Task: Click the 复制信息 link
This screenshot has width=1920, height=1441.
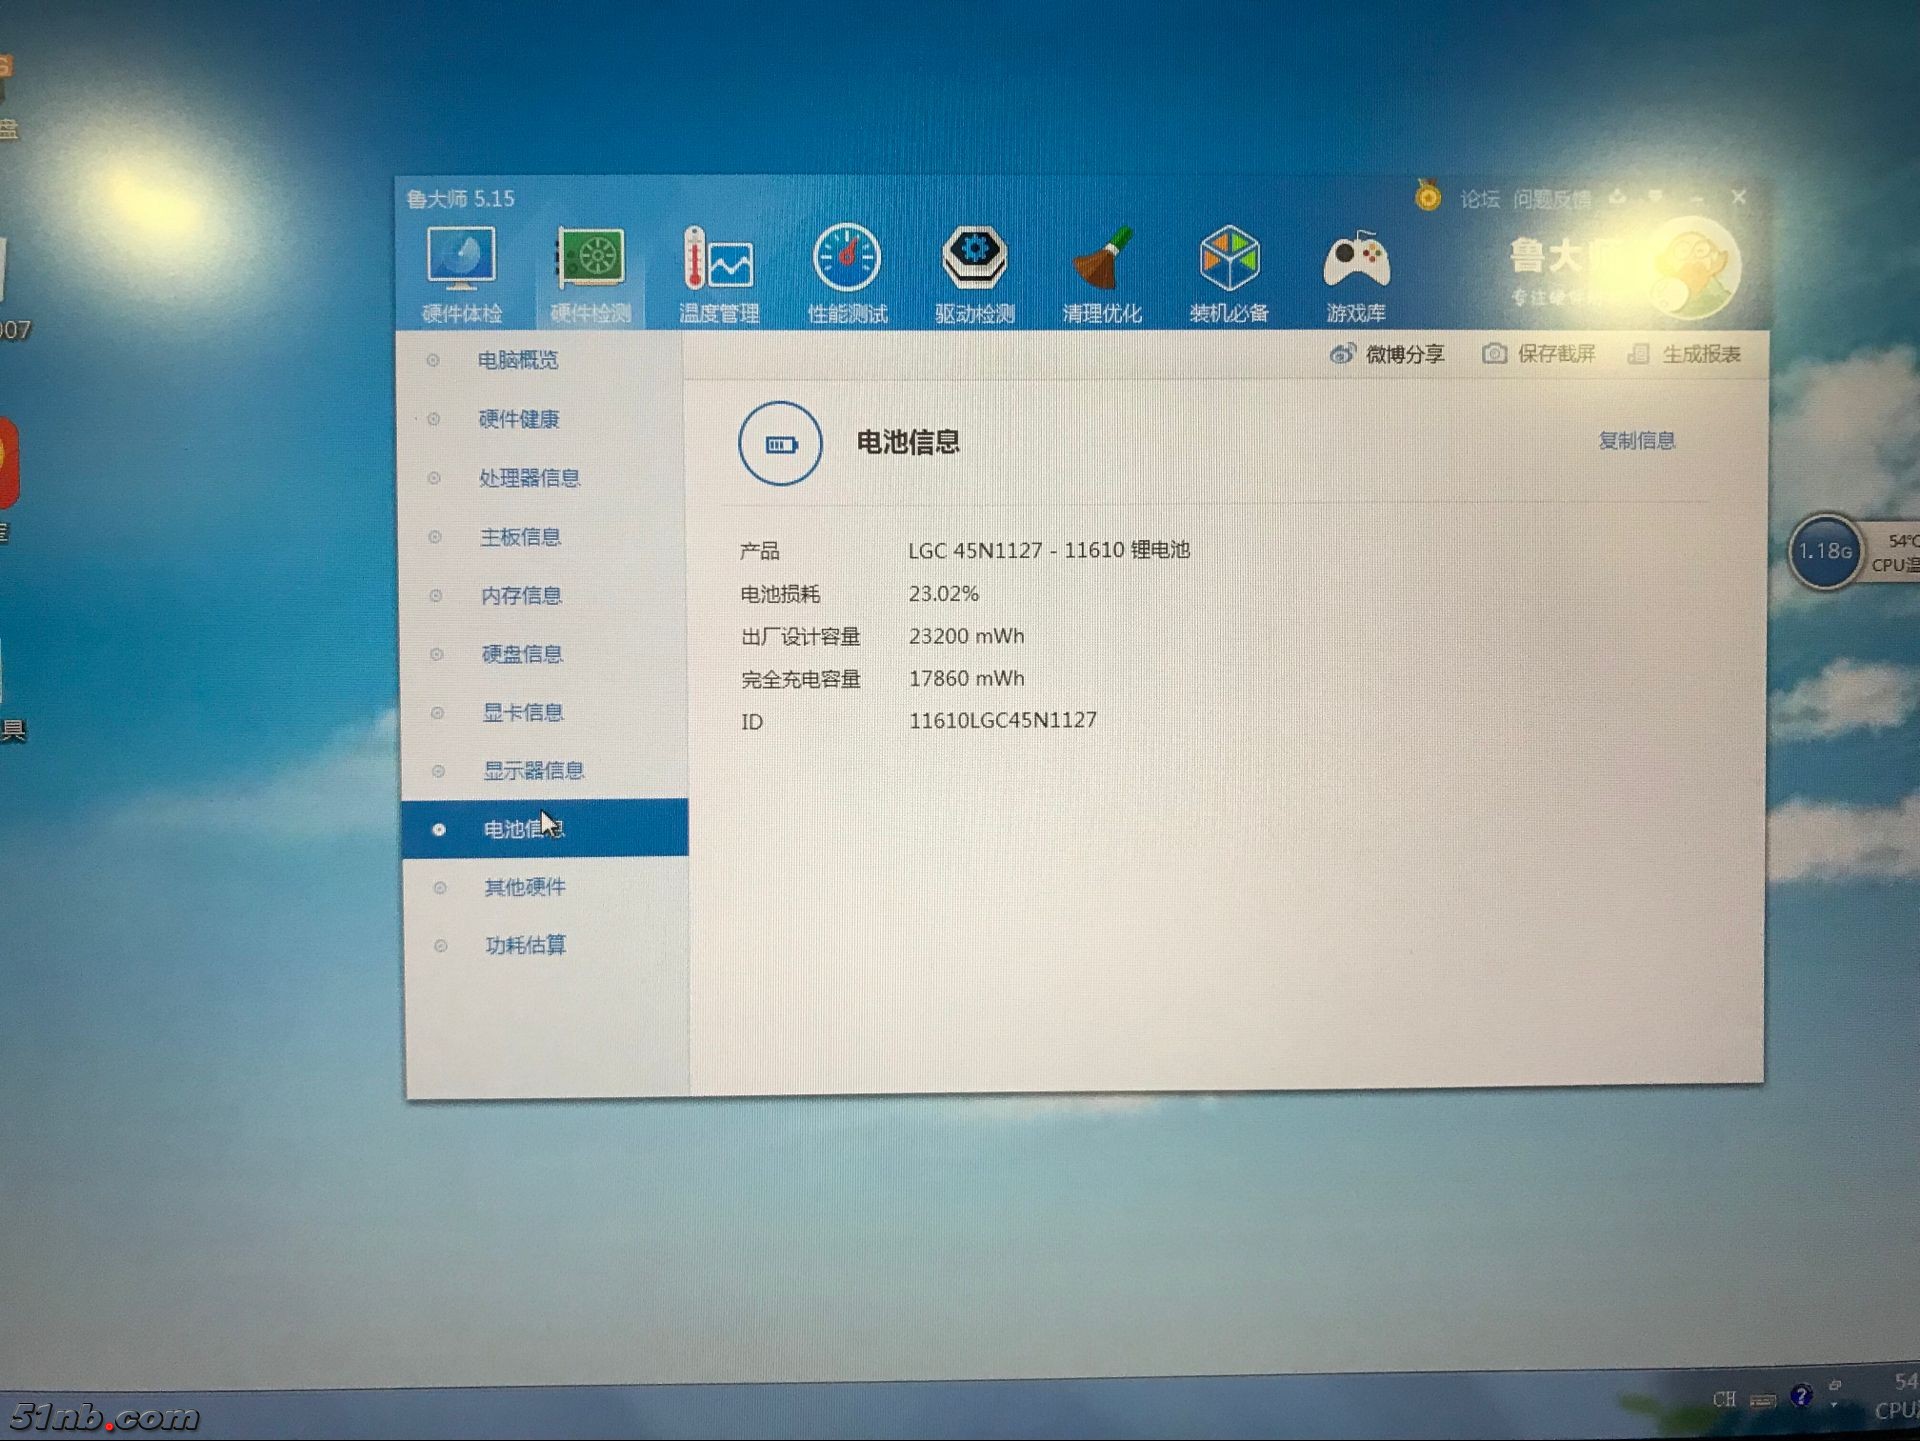Action: [x=1636, y=440]
